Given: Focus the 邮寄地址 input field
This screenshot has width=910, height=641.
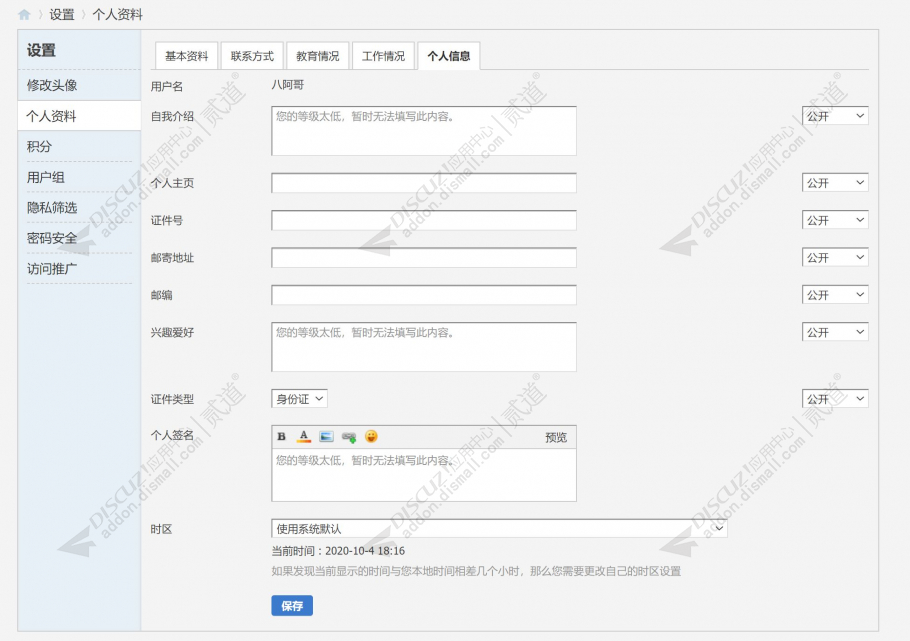Looking at the screenshot, I should (x=424, y=257).
